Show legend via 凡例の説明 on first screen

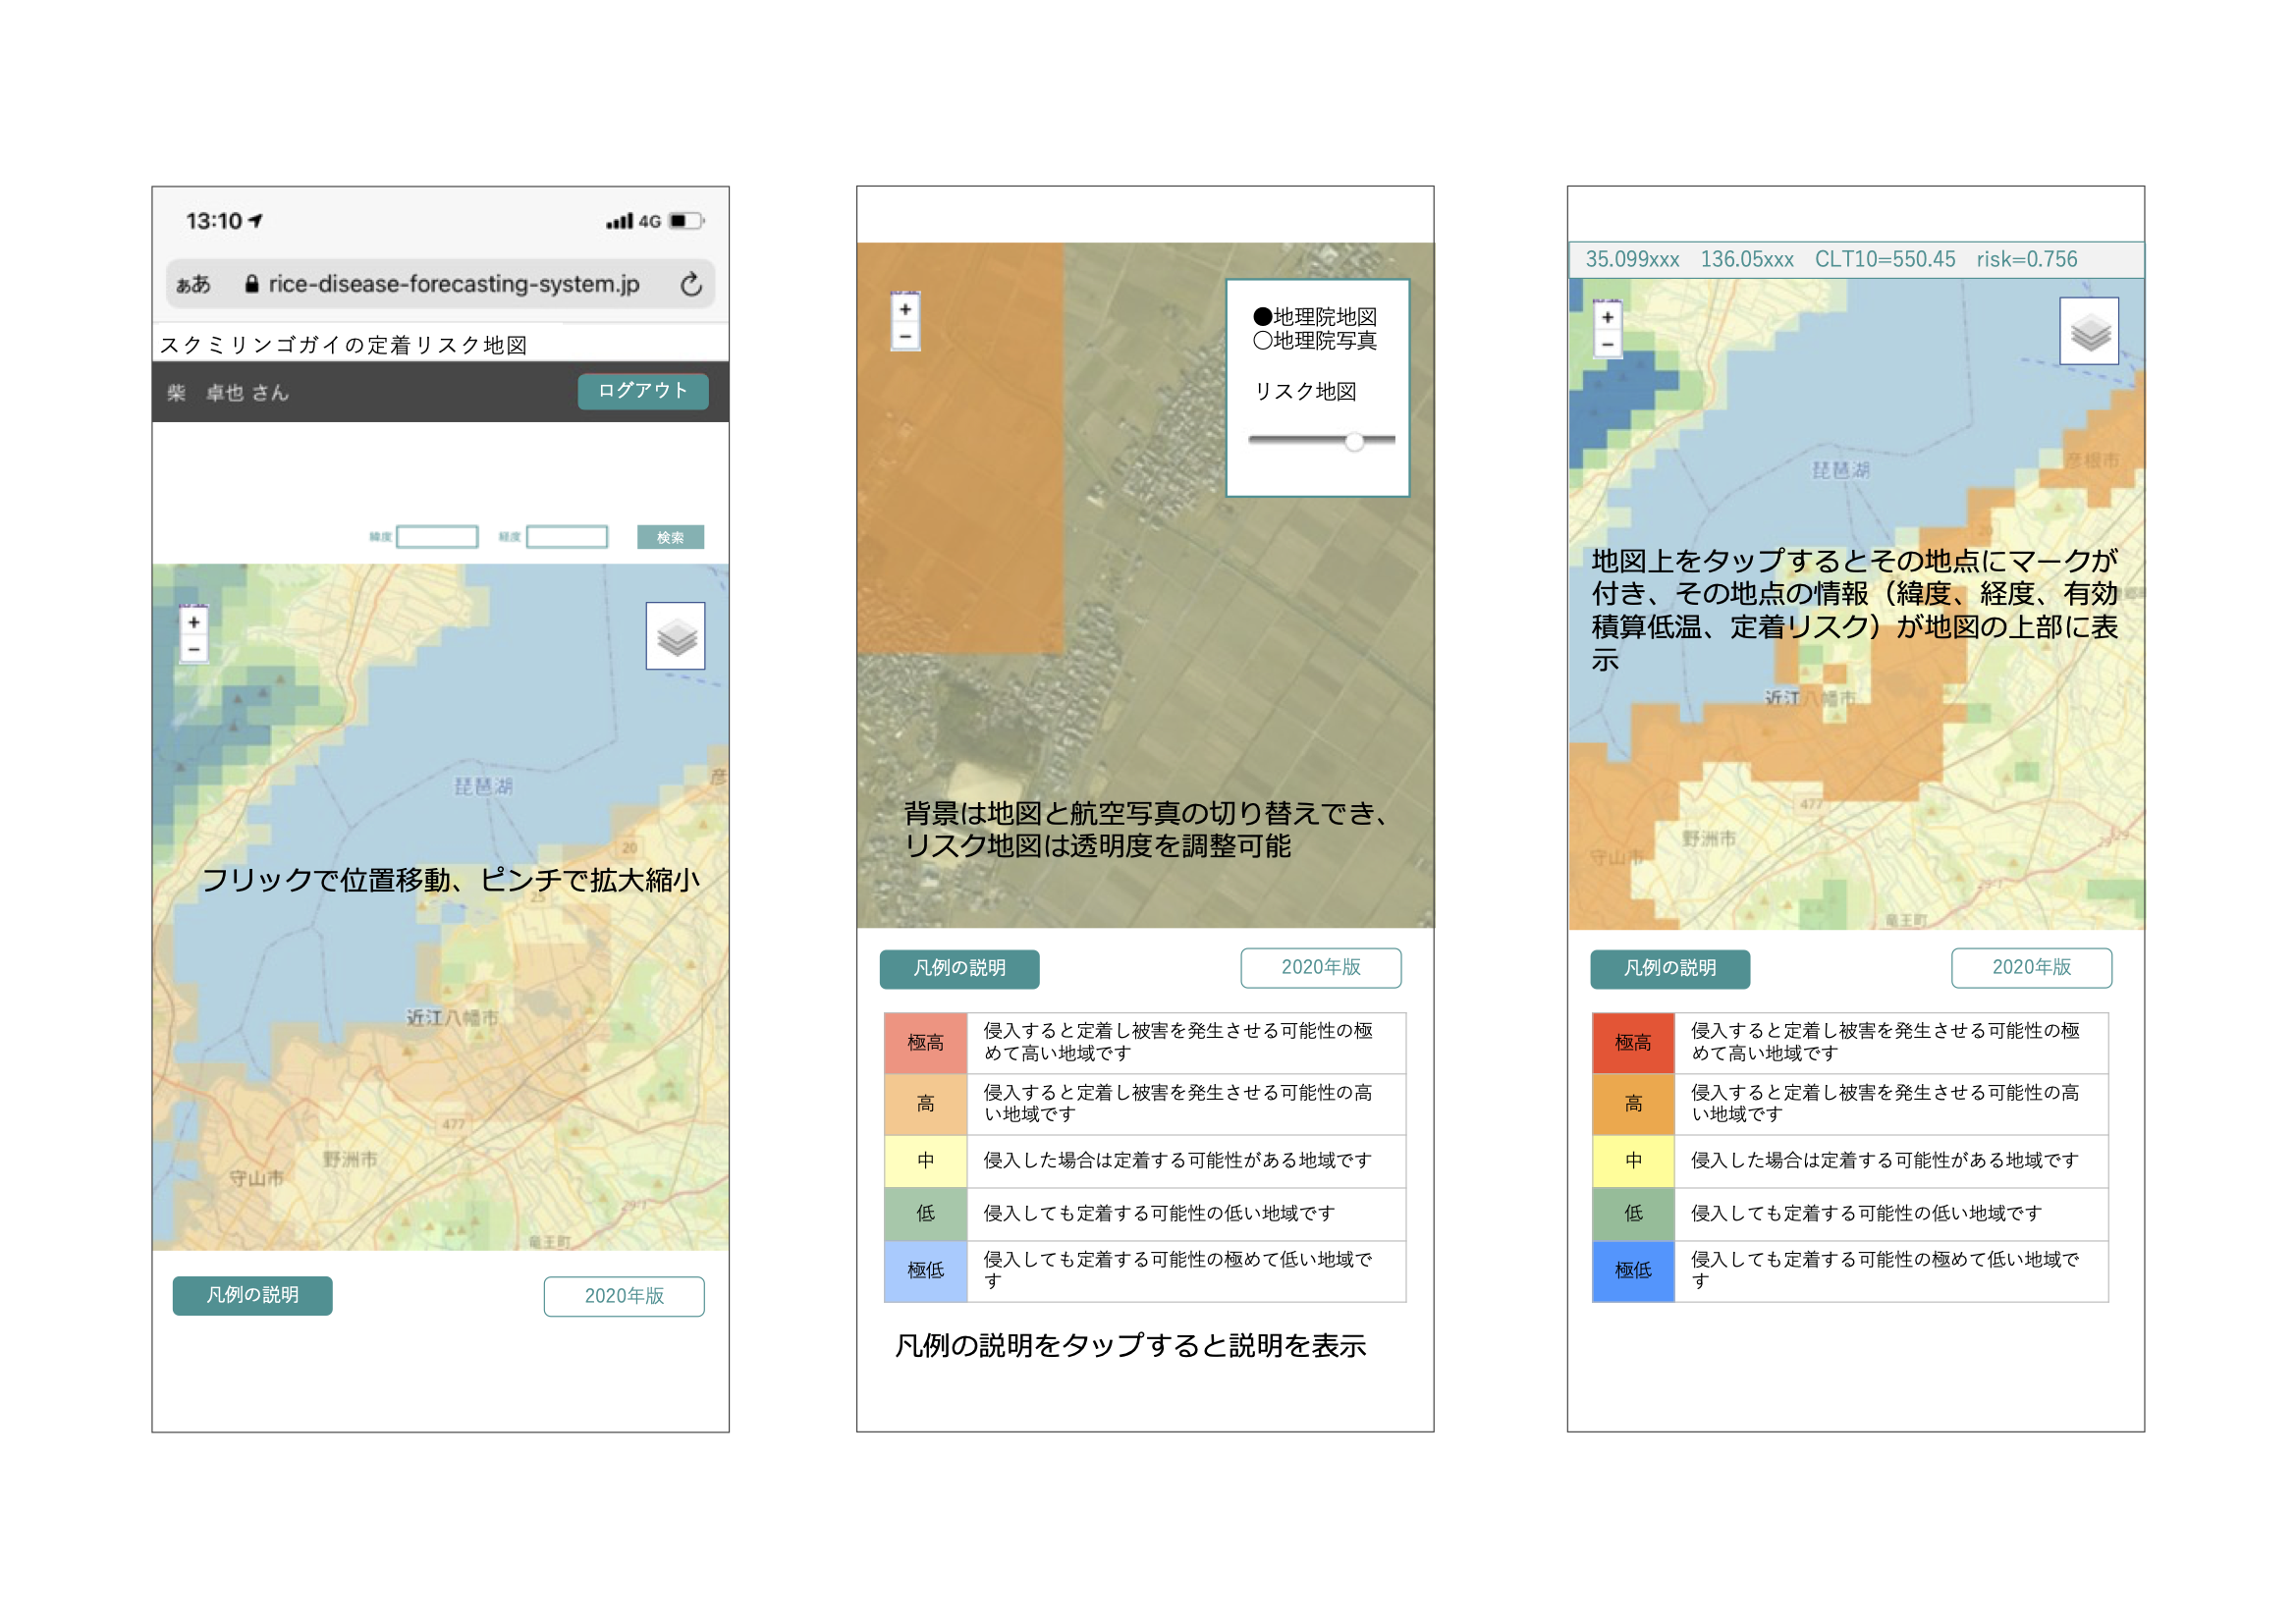point(252,1296)
